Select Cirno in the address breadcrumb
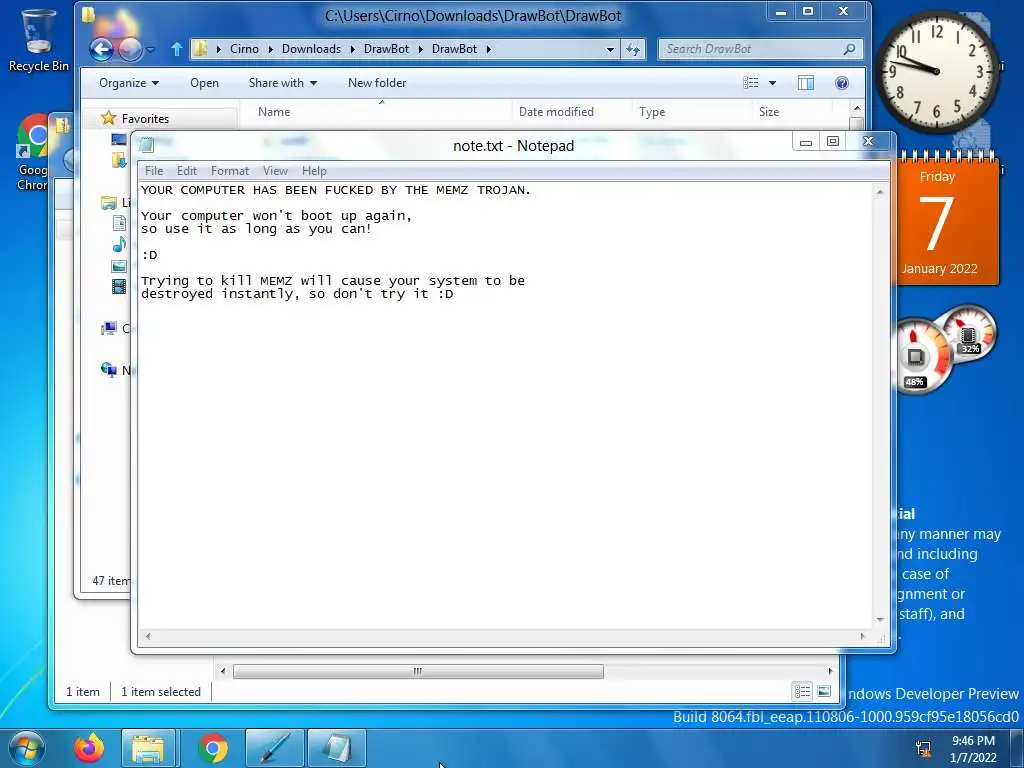Screen dimensions: 1024x768 tap(244, 49)
